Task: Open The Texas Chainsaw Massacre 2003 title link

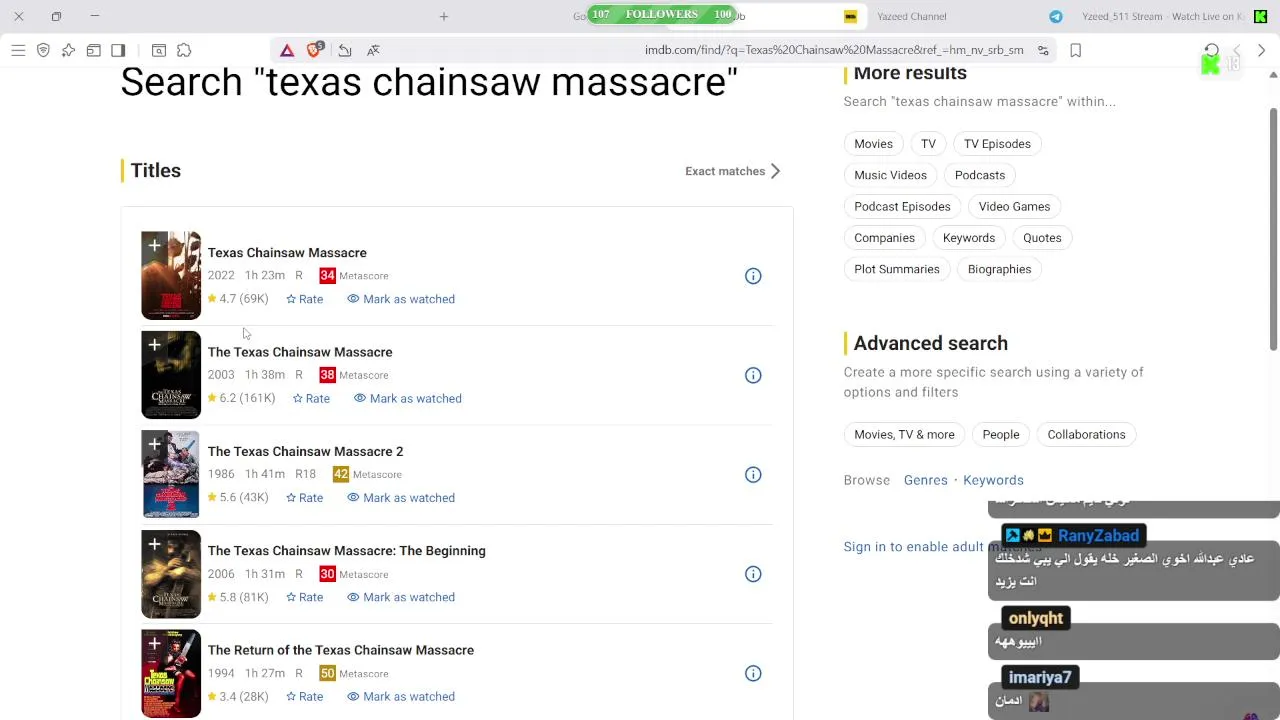Action: pyautogui.click(x=300, y=352)
